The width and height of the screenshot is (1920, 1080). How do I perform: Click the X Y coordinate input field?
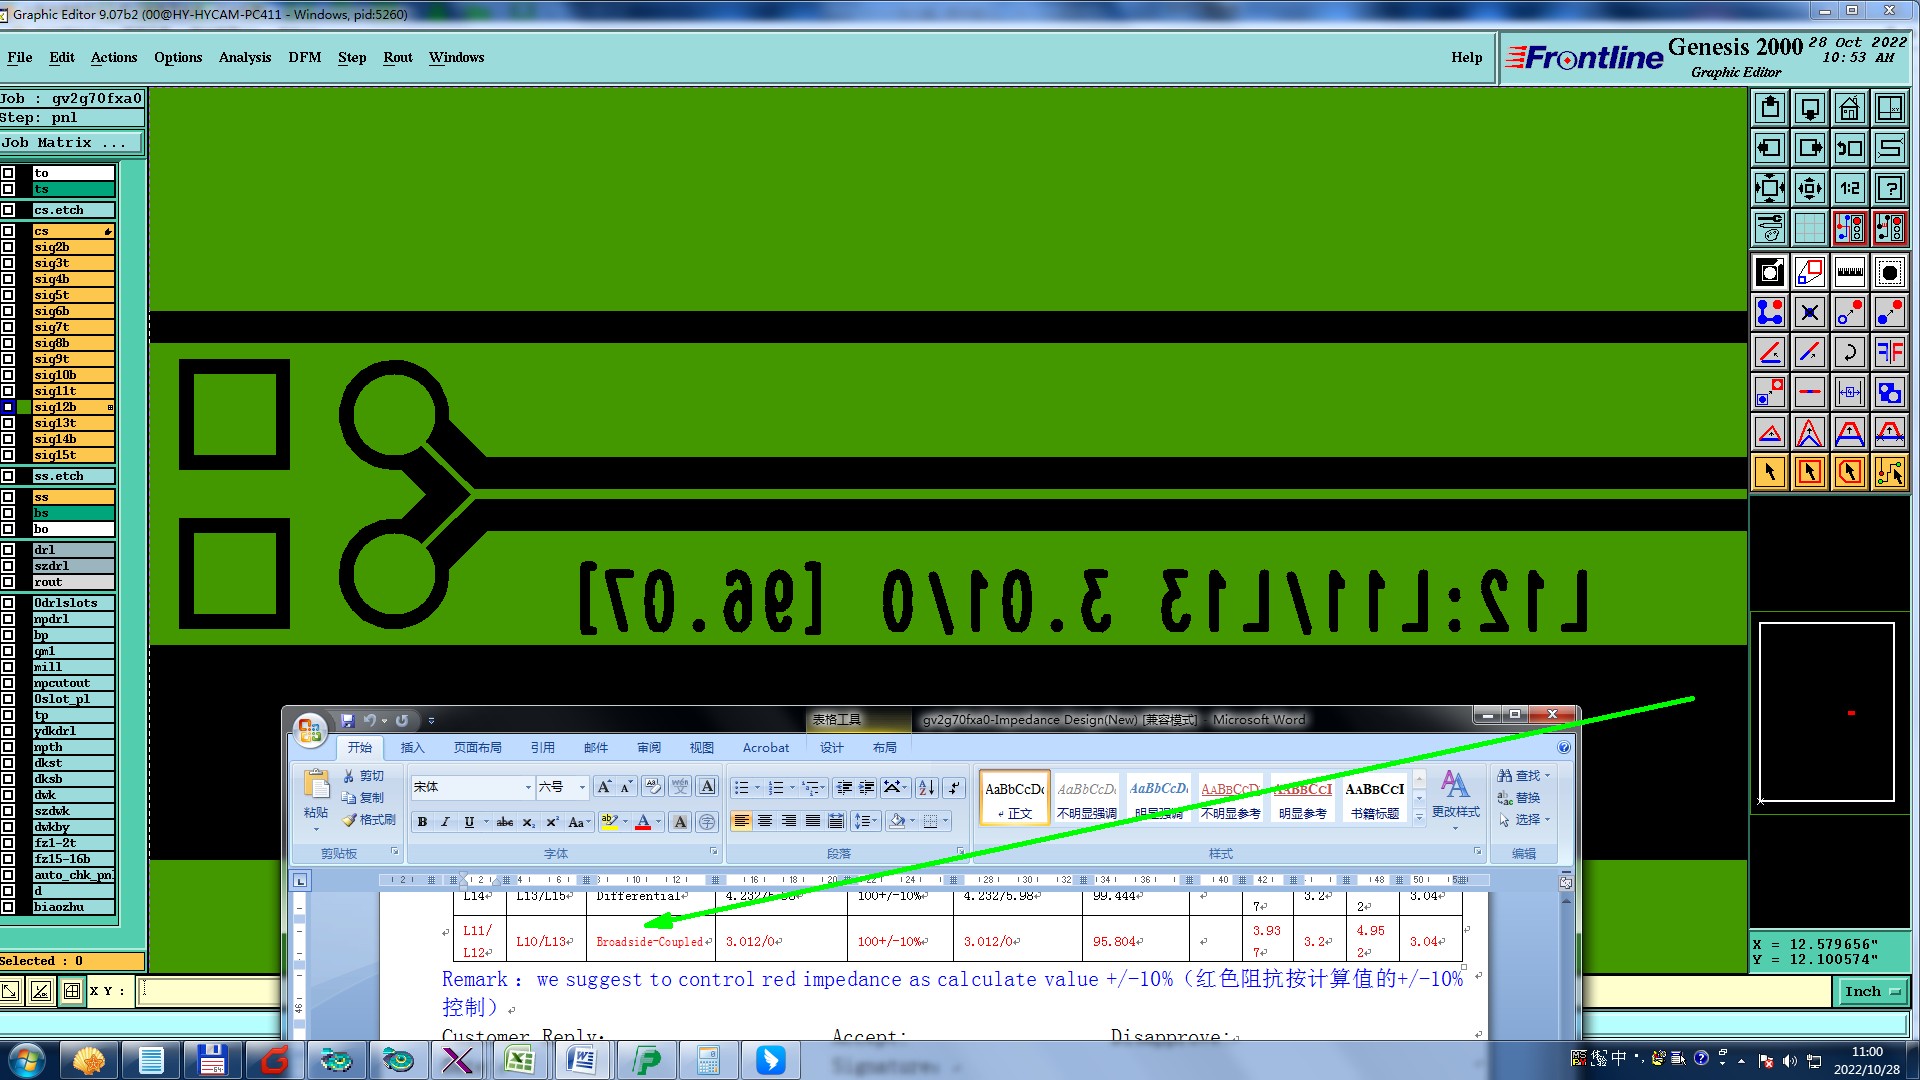210,991
